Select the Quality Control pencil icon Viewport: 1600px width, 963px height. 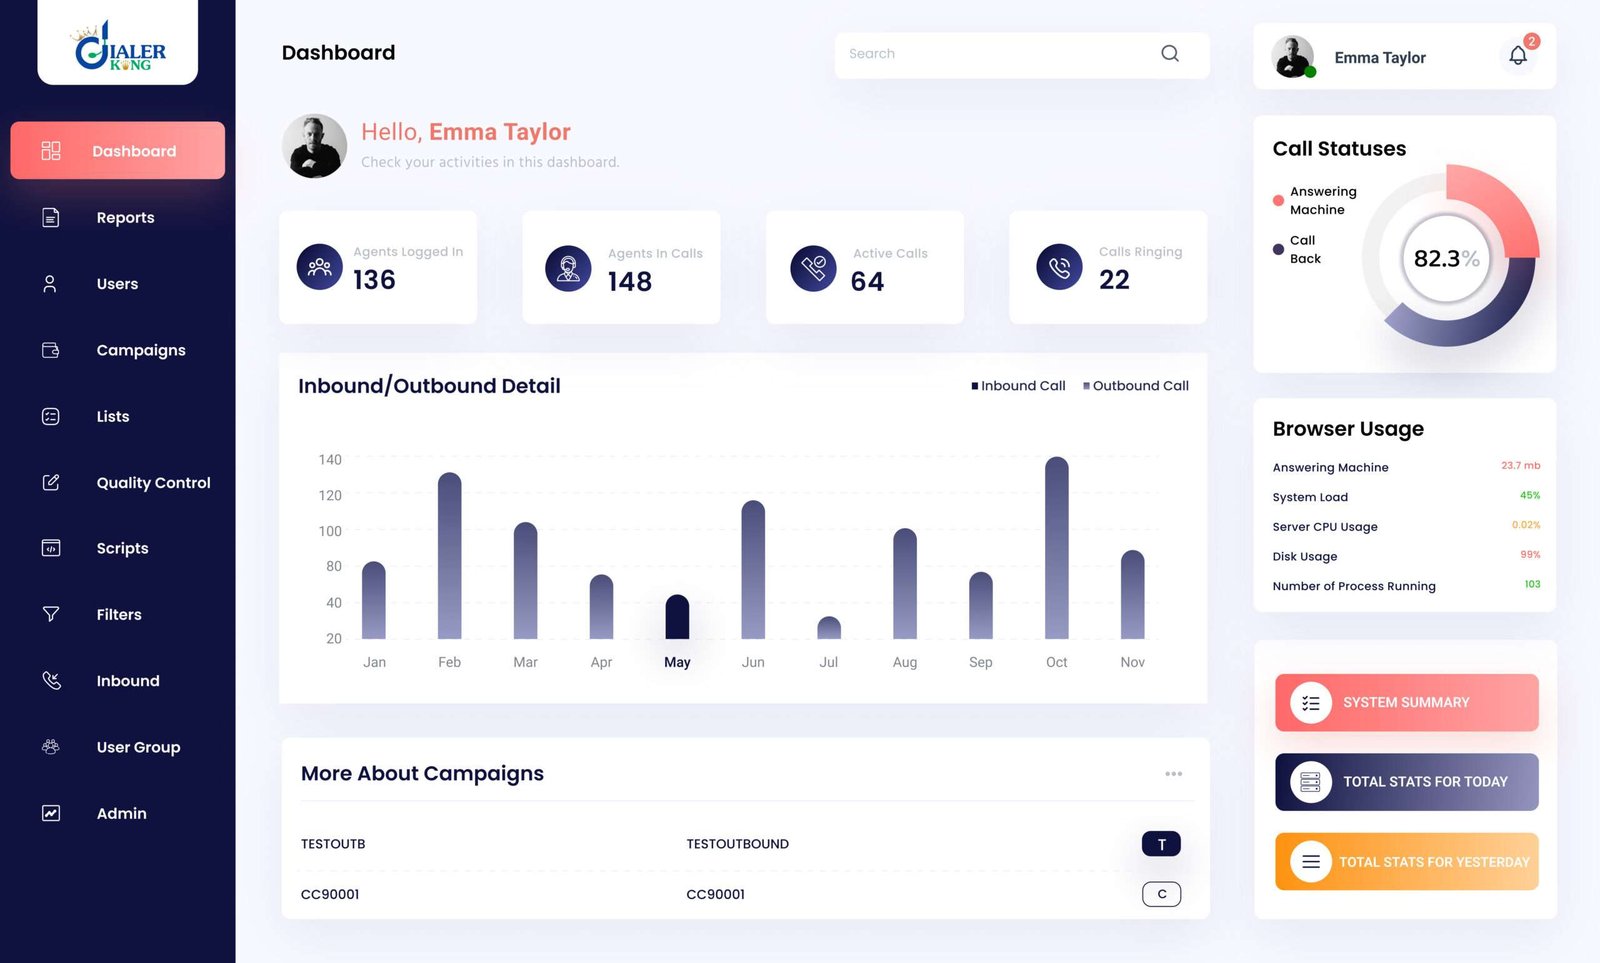(50, 482)
